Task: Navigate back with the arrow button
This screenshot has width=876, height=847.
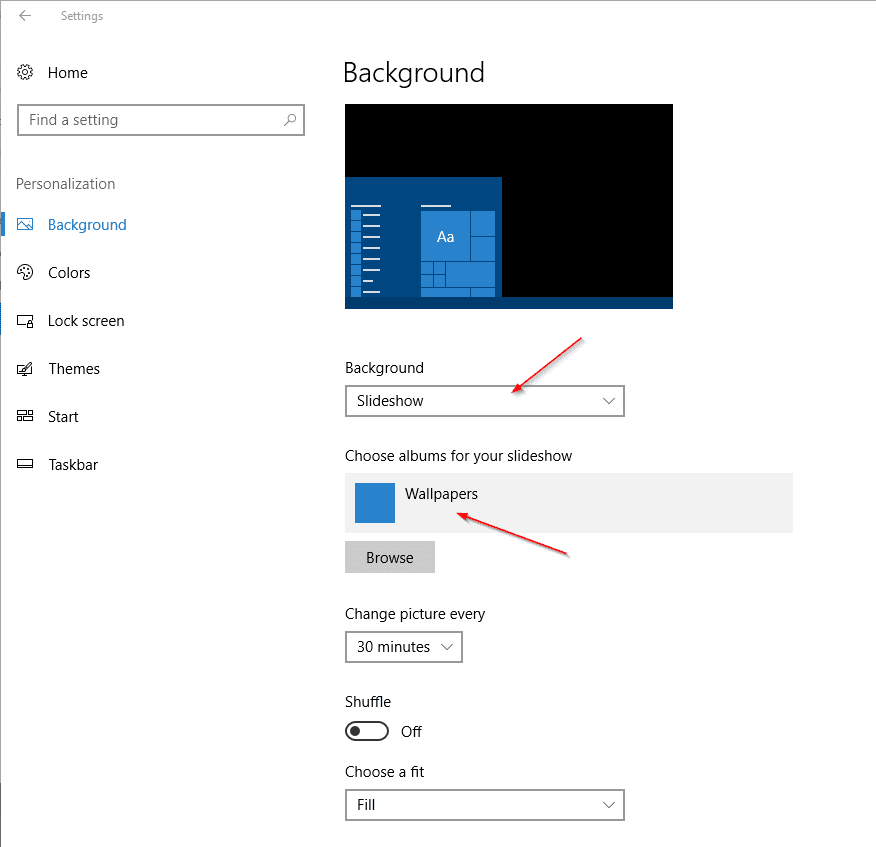Action: [x=24, y=15]
